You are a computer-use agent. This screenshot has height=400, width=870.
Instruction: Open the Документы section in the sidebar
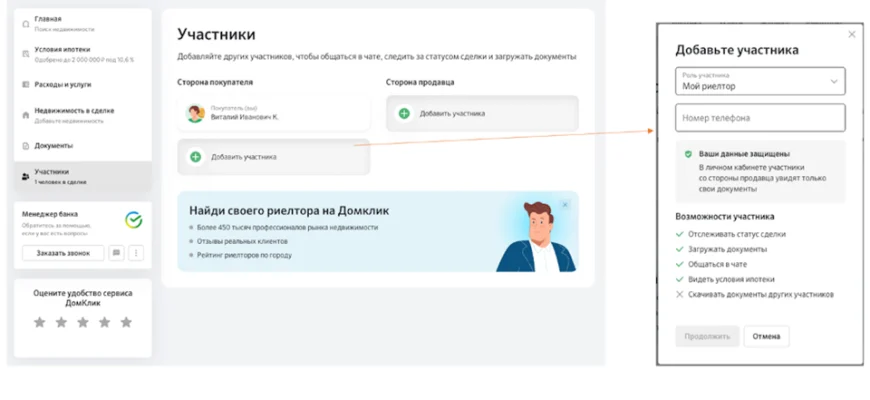coord(53,145)
